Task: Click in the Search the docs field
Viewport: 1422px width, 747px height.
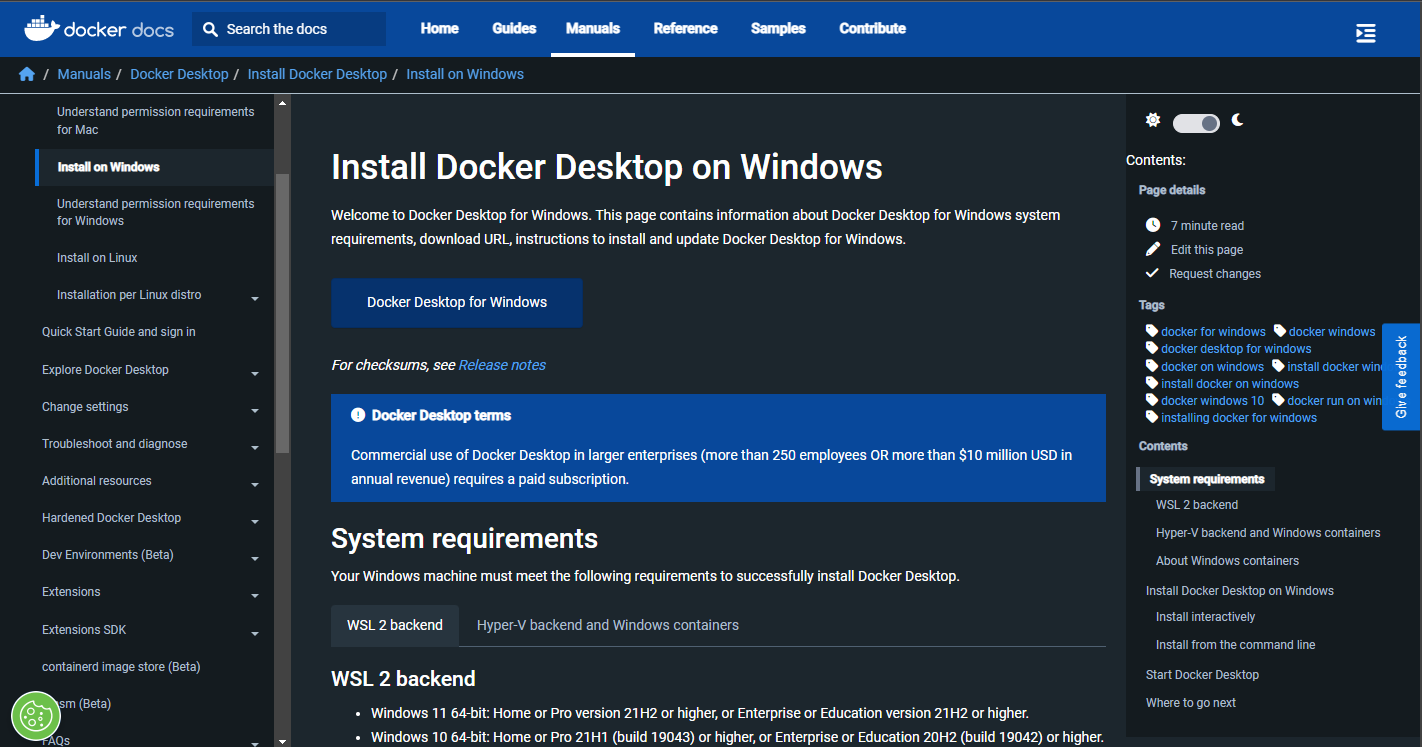Action: (289, 29)
